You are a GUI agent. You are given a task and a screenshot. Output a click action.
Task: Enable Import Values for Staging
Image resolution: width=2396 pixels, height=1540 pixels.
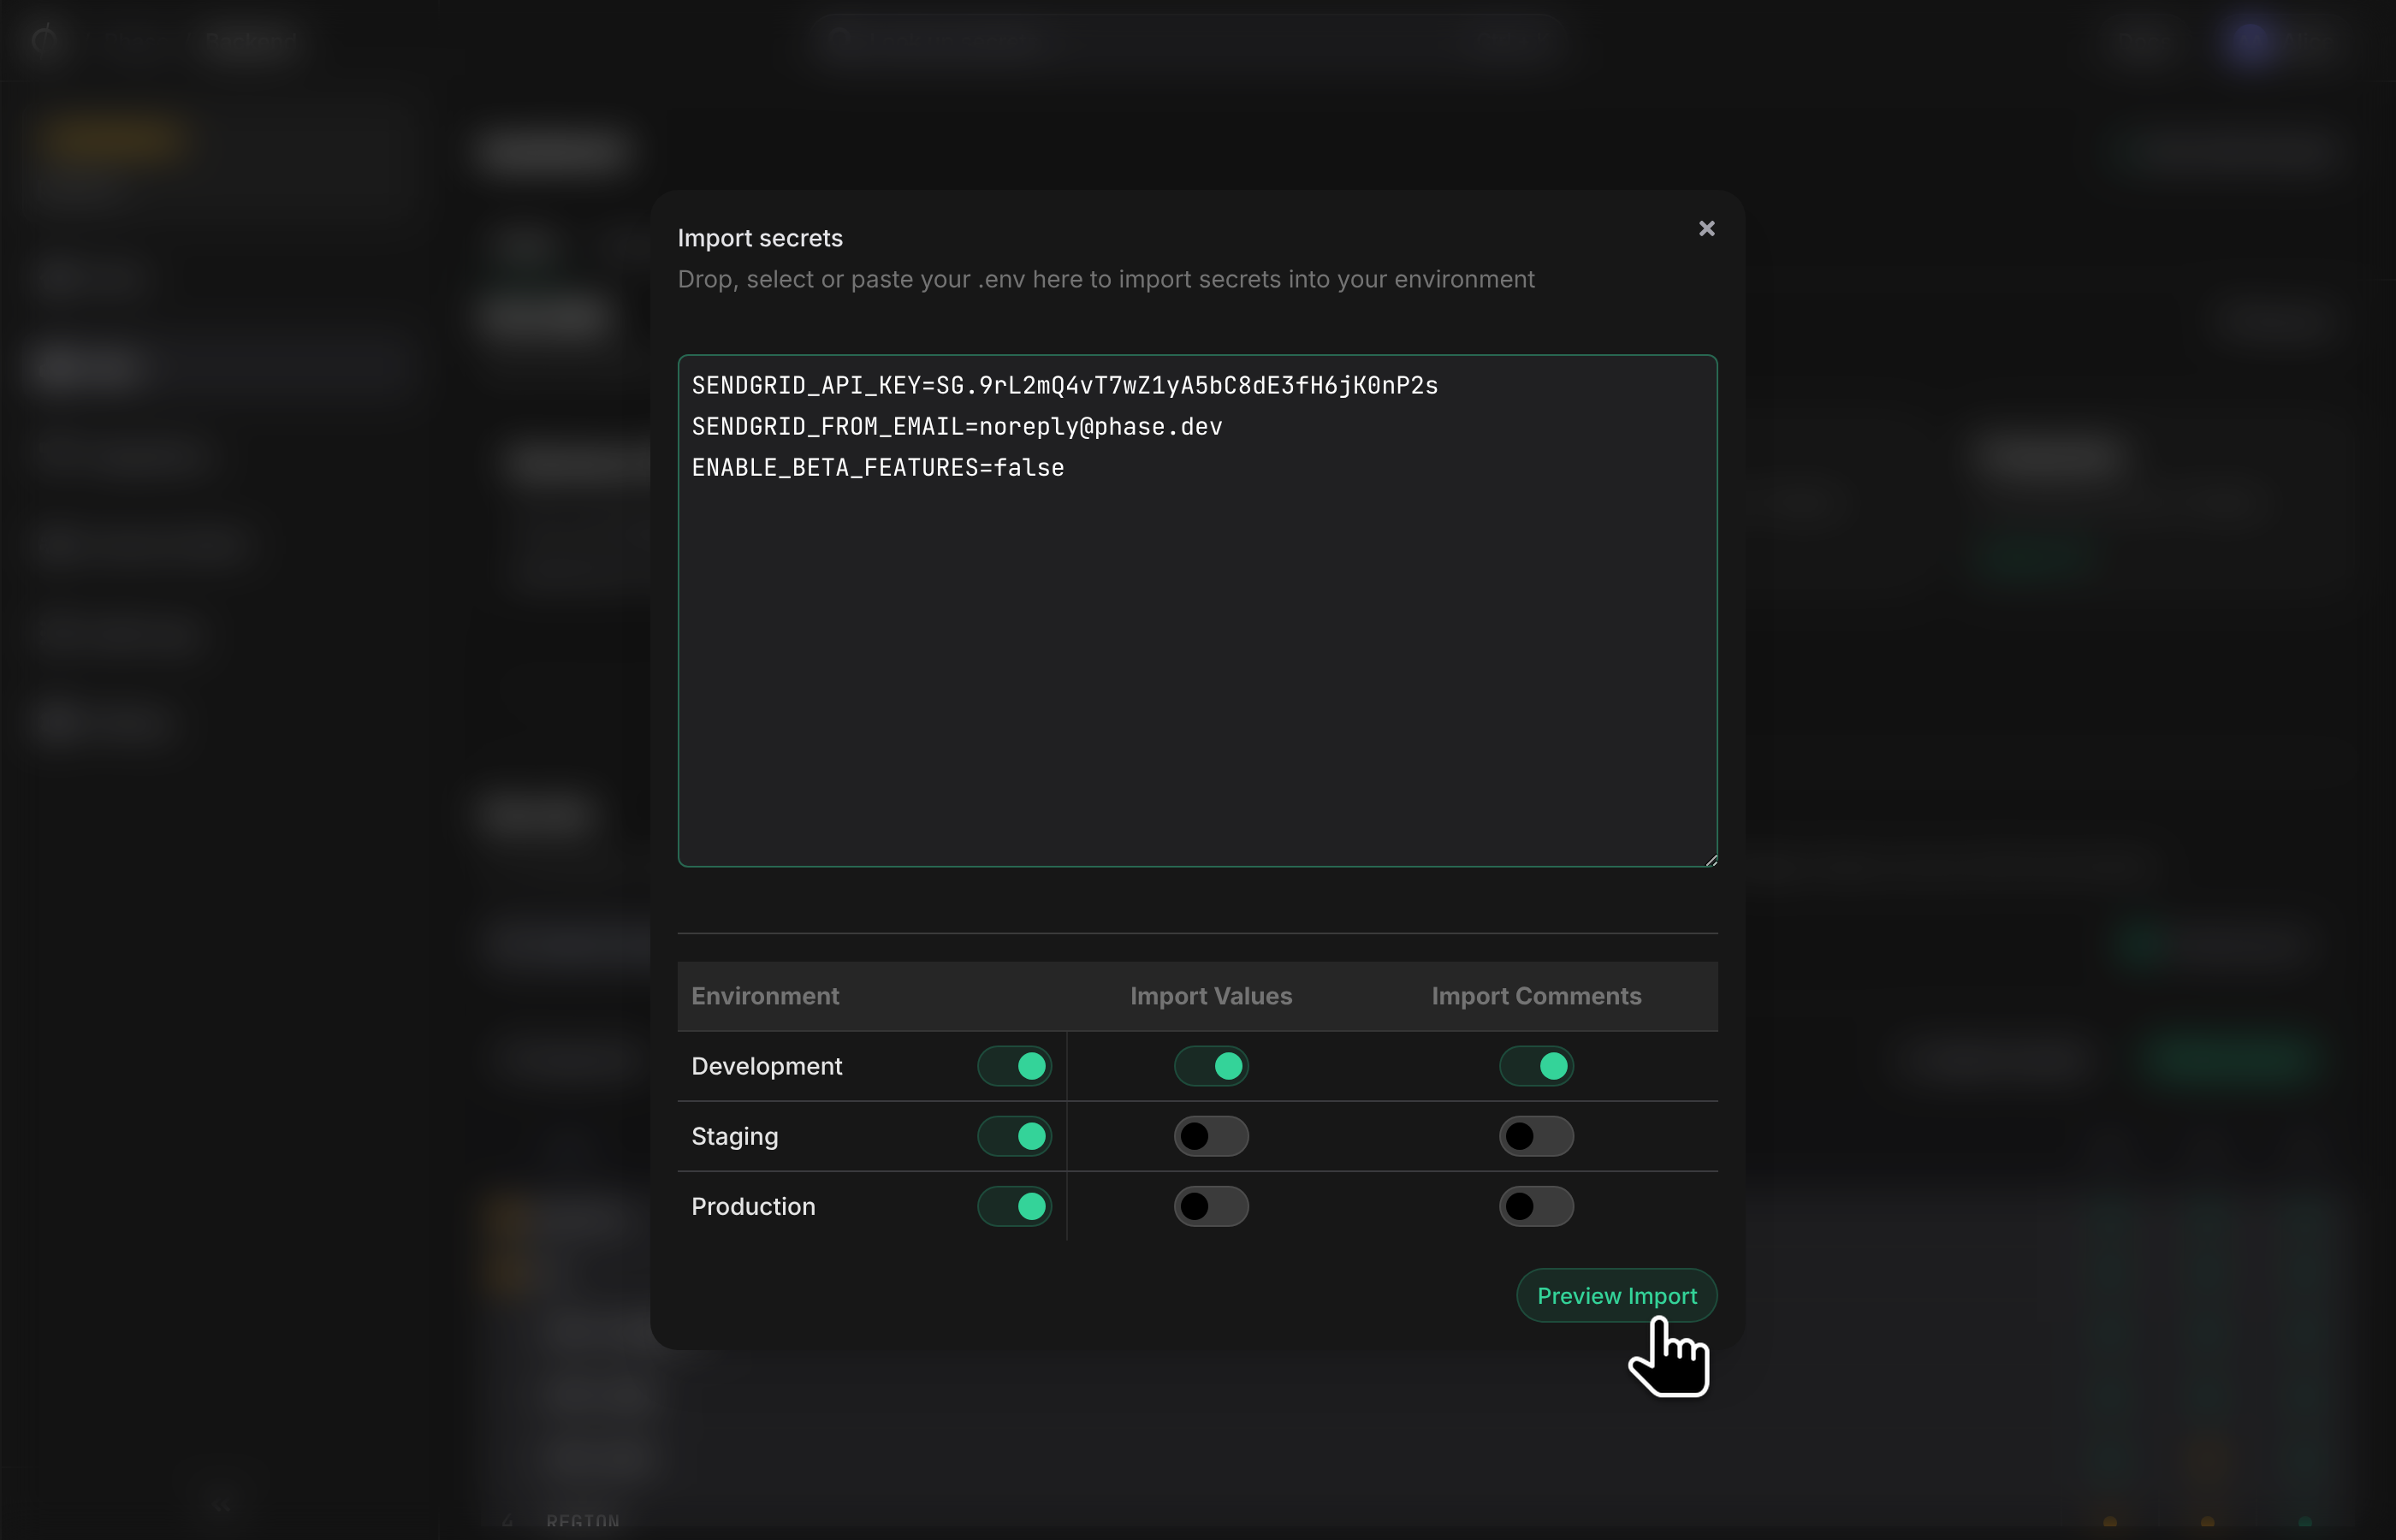tap(1211, 1136)
